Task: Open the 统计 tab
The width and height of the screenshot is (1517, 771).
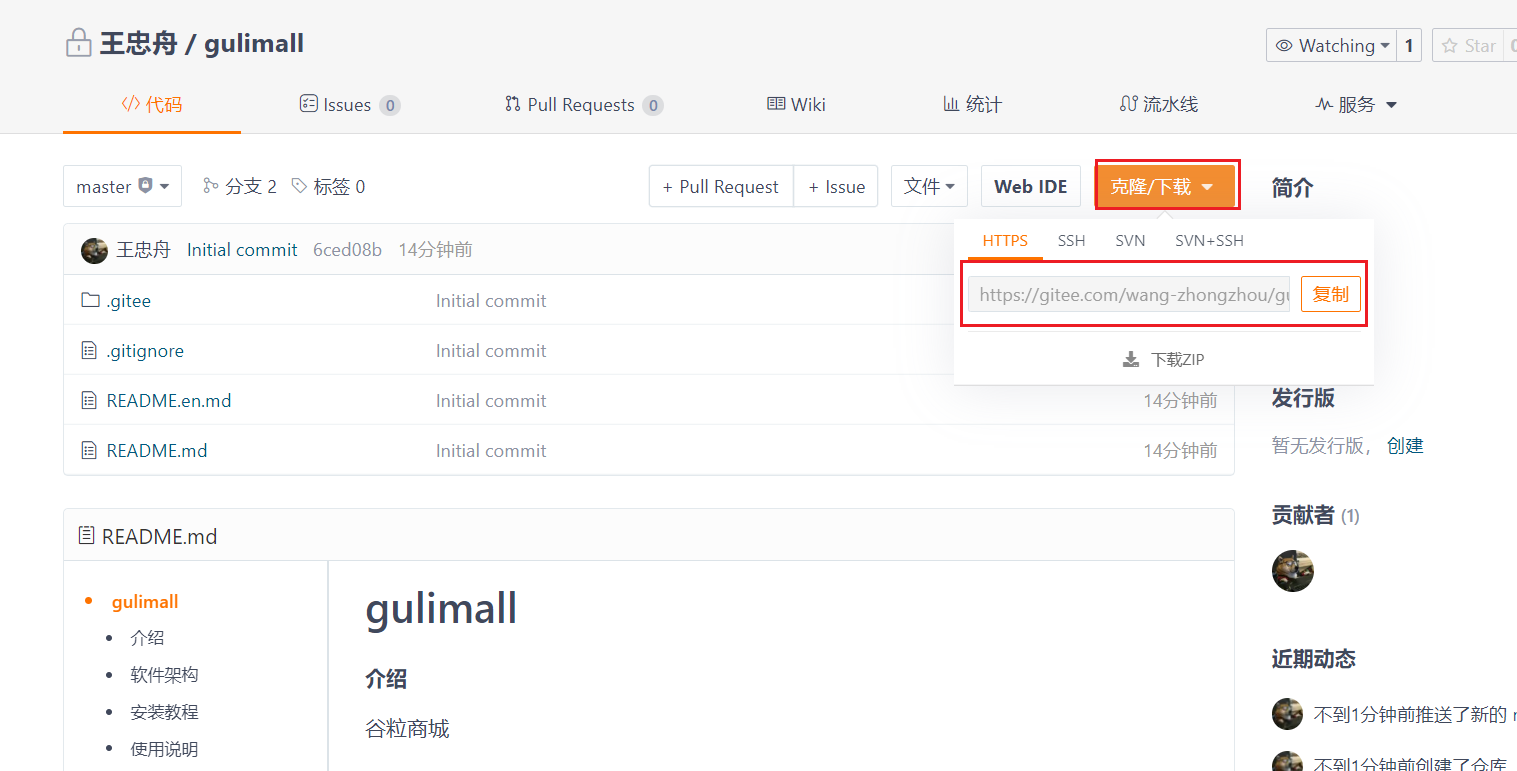Action: 972,104
